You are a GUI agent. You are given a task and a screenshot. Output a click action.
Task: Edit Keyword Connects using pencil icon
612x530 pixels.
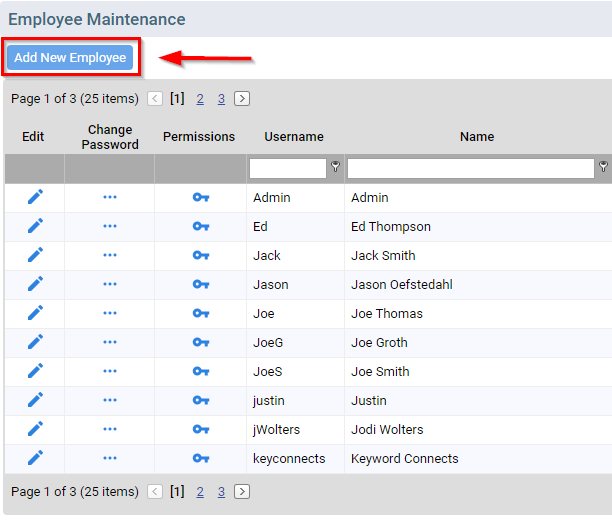tap(35, 458)
